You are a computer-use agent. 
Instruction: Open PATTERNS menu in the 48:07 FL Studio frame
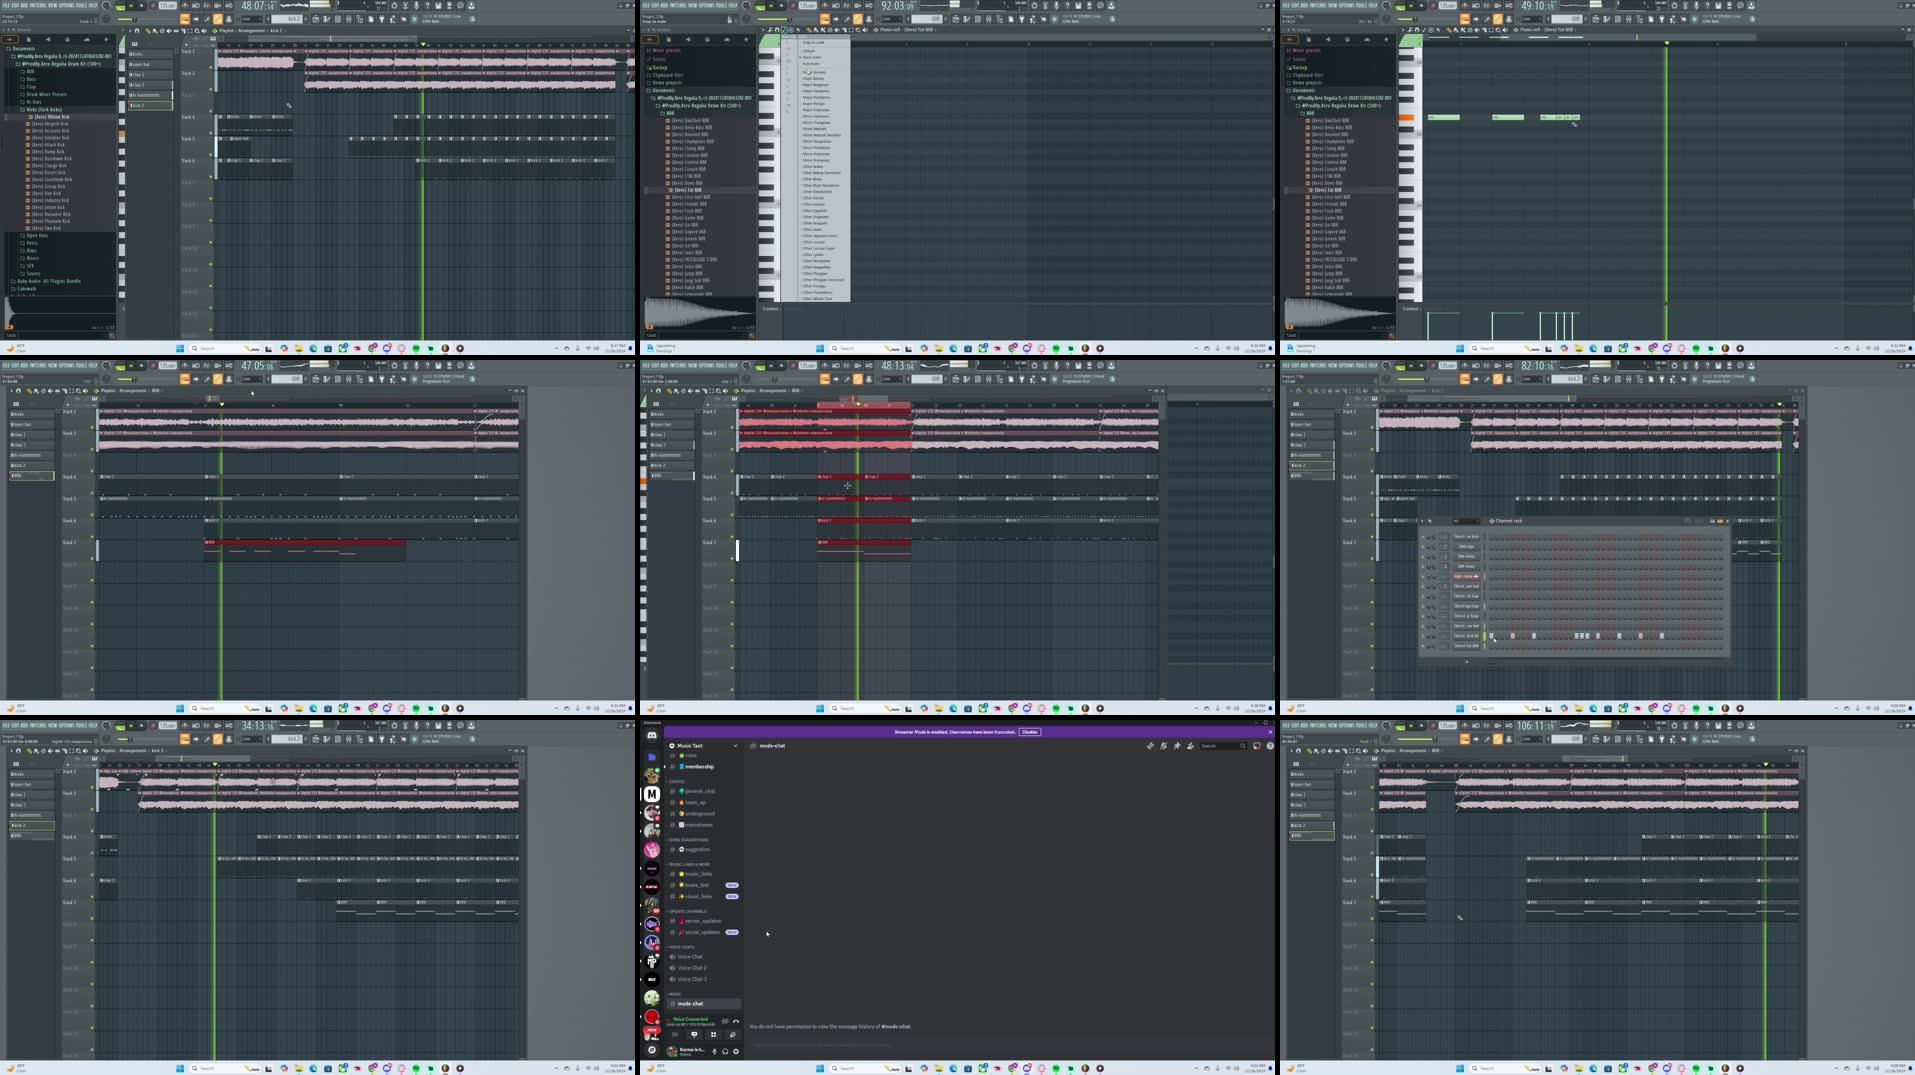[38, 5]
